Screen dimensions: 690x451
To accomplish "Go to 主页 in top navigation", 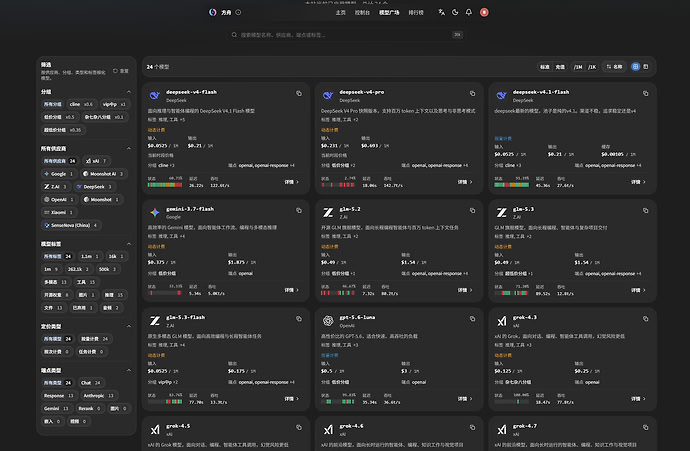I will click(341, 12).
